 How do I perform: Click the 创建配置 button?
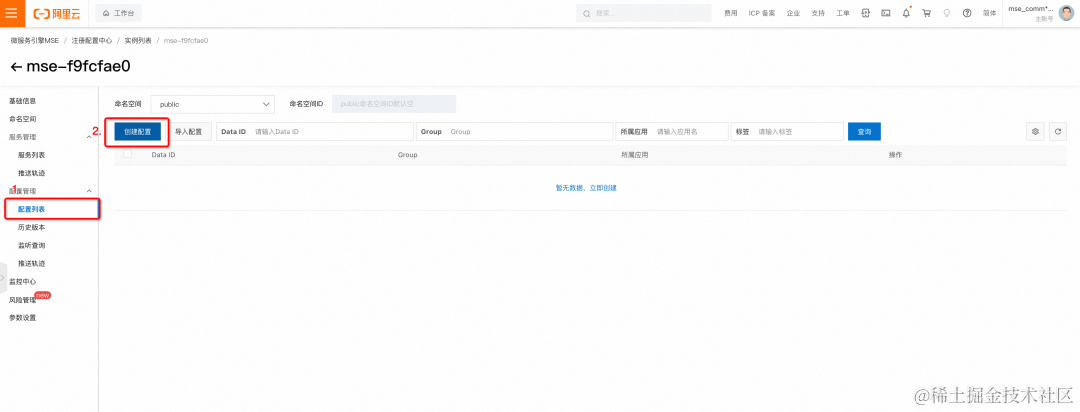click(138, 132)
